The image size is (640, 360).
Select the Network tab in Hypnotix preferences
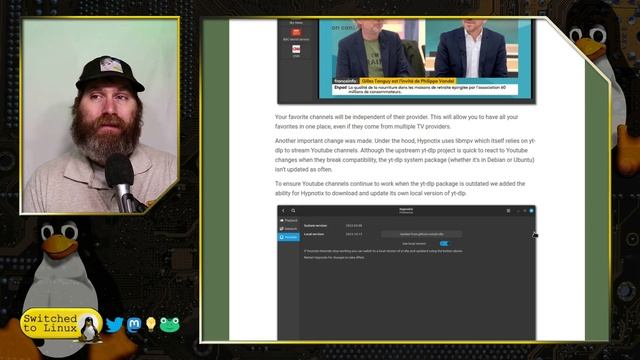coord(289,229)
